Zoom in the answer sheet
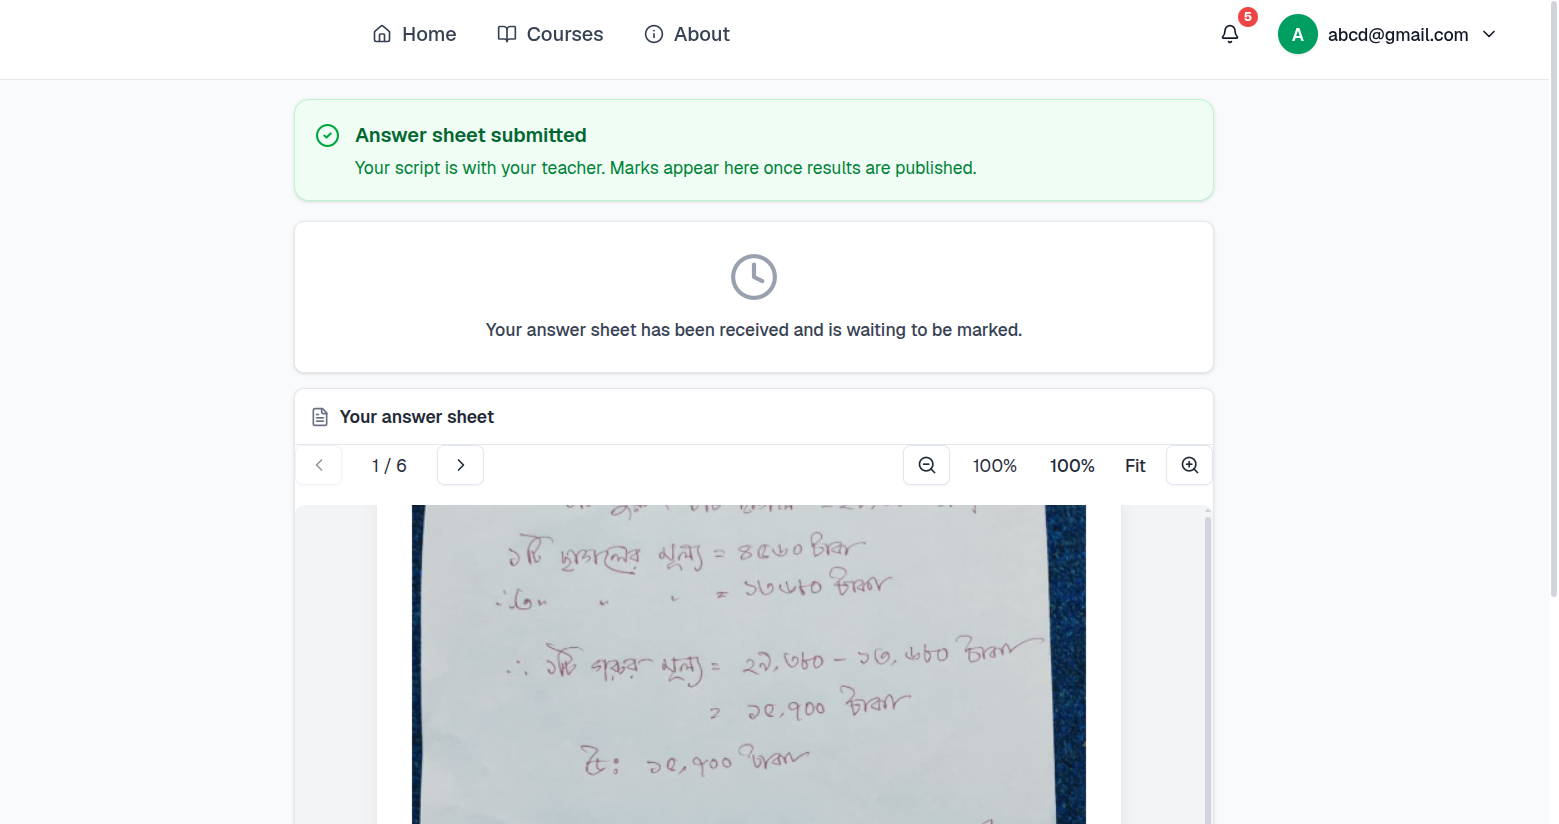 pyautogui.click(x=1190, y=465)
